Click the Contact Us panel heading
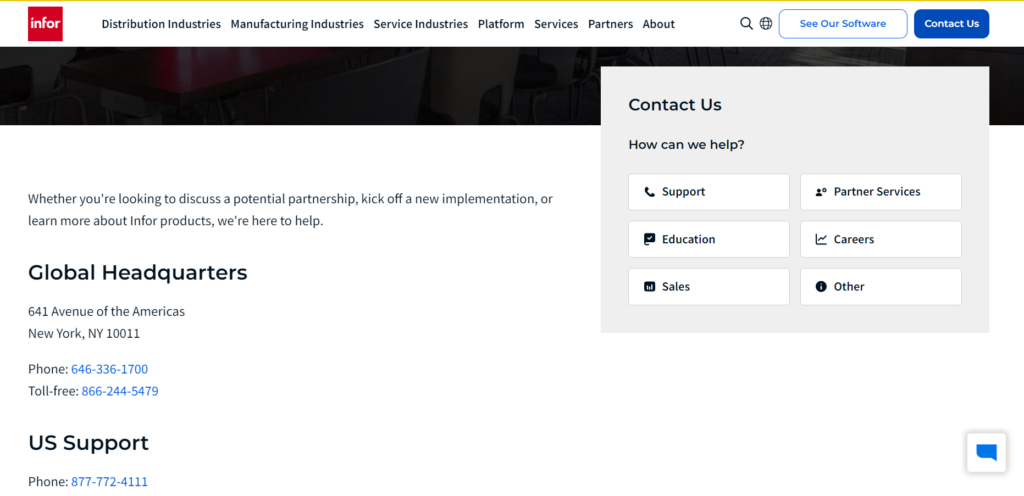This screenshot has height=496, width=1024. click(675, 105)
